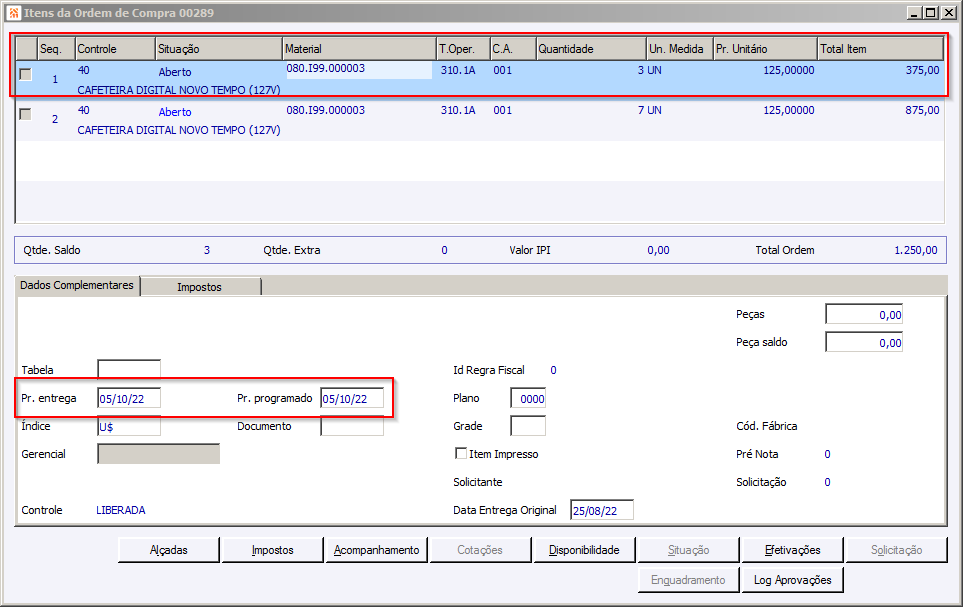Screen dimensions: 963x607
Task: Click the Alçadas button
Action: coord(168,550)
